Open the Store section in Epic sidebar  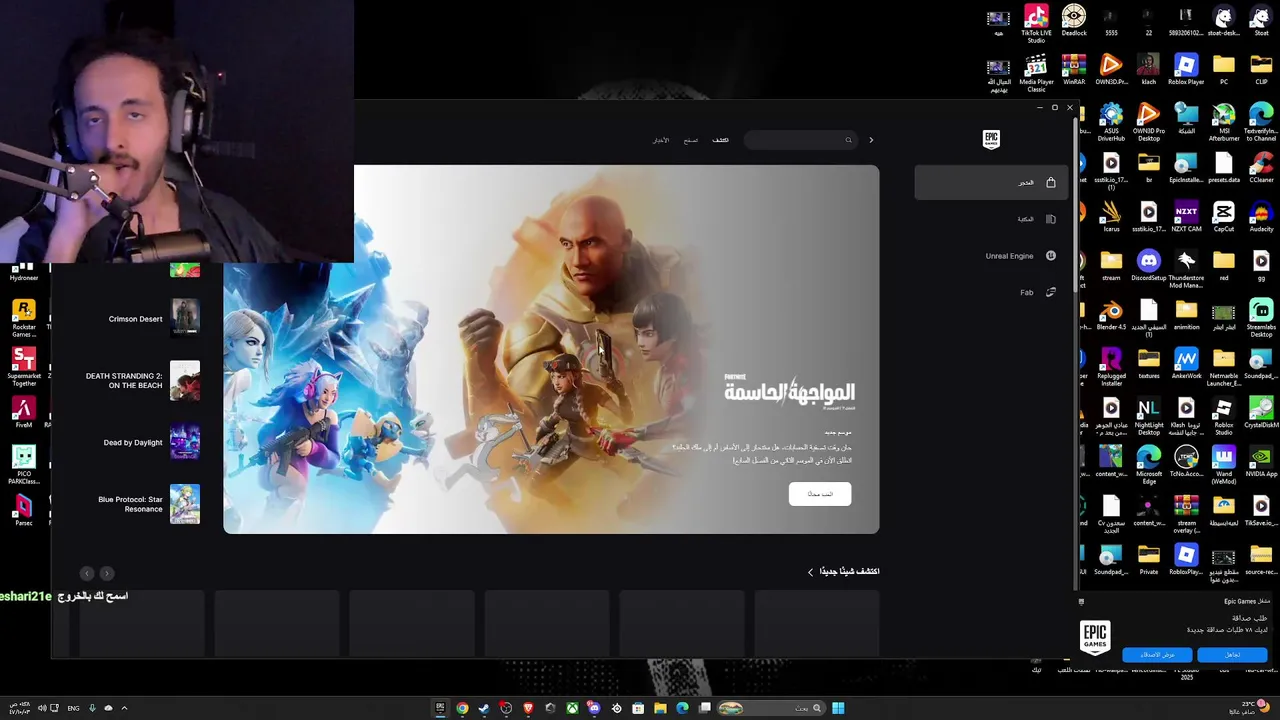coord(991,183)
